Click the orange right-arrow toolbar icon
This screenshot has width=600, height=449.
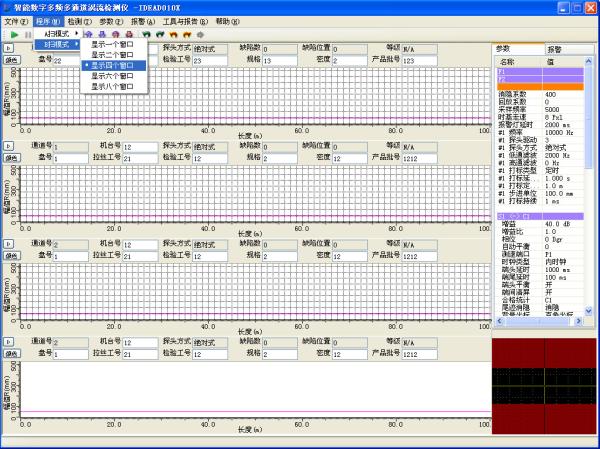click(x=187, y=35)
